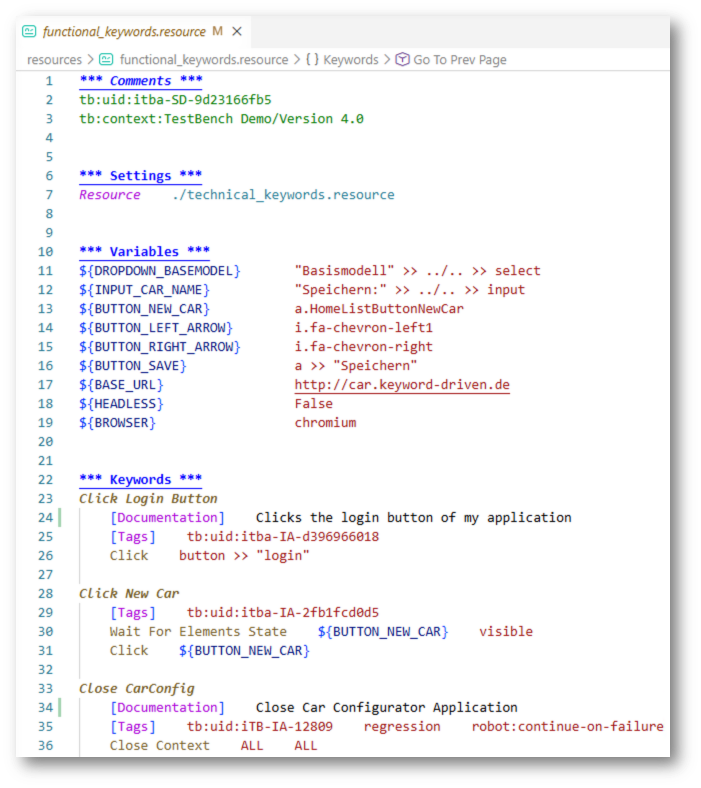Click the Wait For Elements State keyword call
Viewport: 701px width, 788px height.
tap(198, 632)
